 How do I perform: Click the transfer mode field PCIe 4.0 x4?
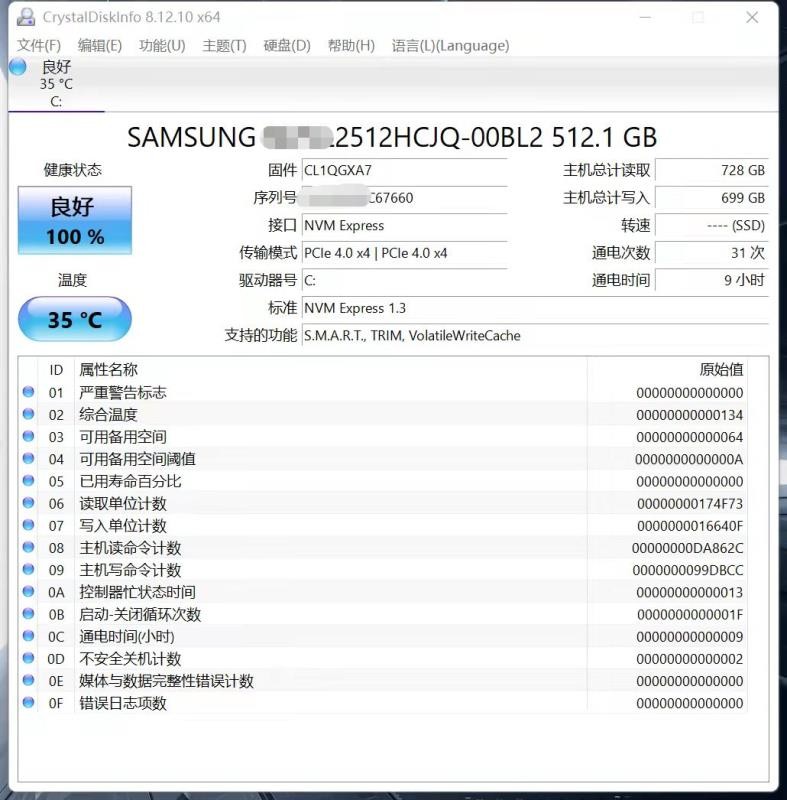(404, 253)
